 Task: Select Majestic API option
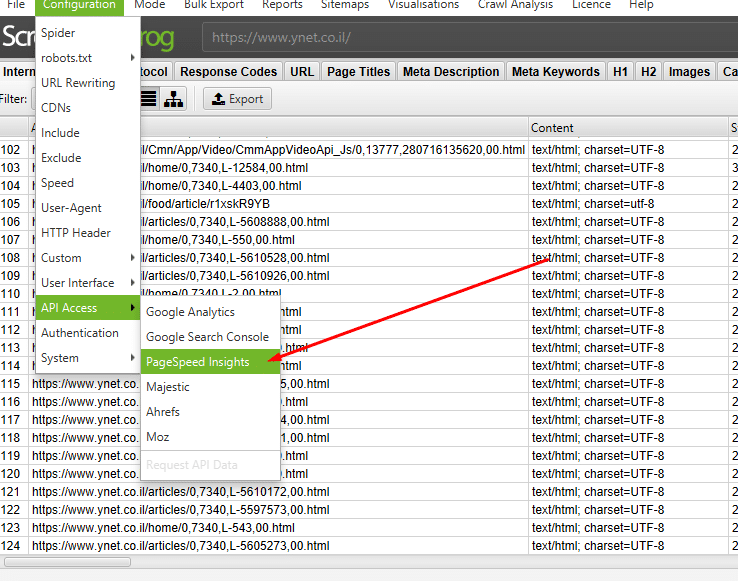168,387
